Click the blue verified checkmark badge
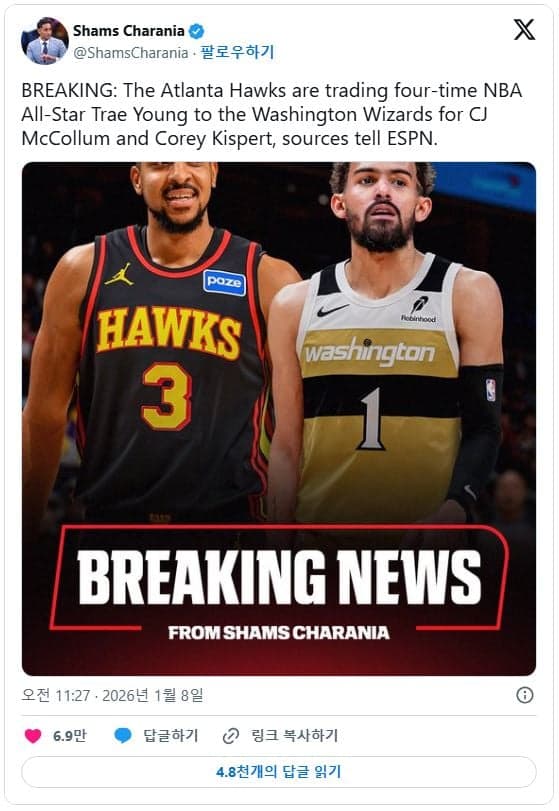This screenshot has height=811, width=559. click(196, 31)
